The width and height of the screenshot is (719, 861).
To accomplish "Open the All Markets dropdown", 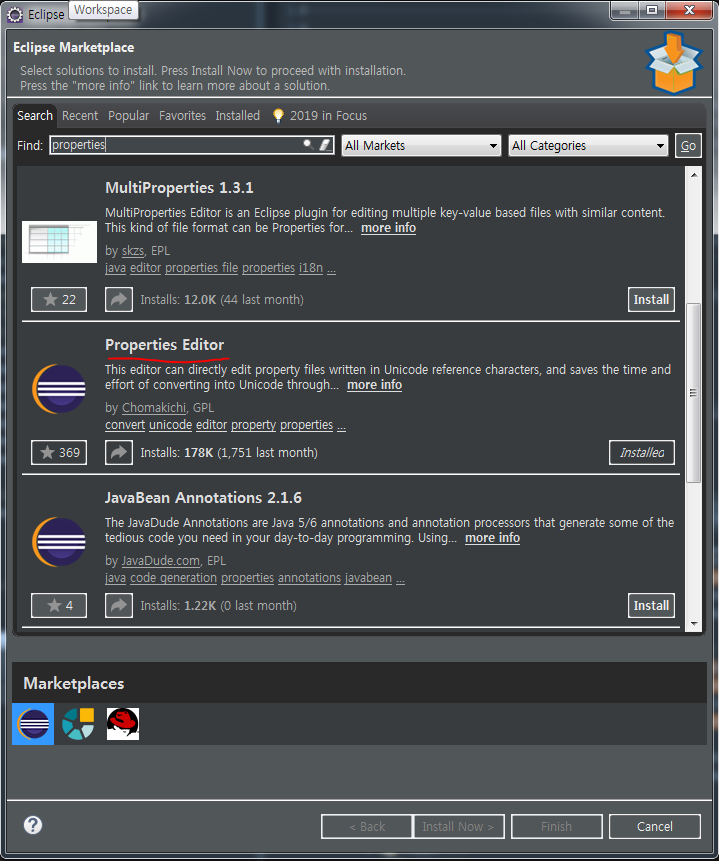I will click(421, 146).
